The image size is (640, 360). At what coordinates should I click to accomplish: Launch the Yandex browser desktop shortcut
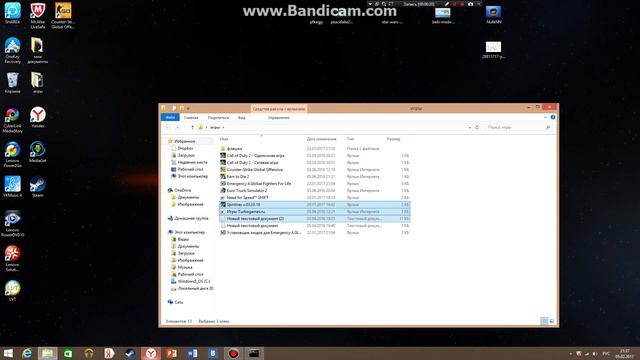click(38, 117)
